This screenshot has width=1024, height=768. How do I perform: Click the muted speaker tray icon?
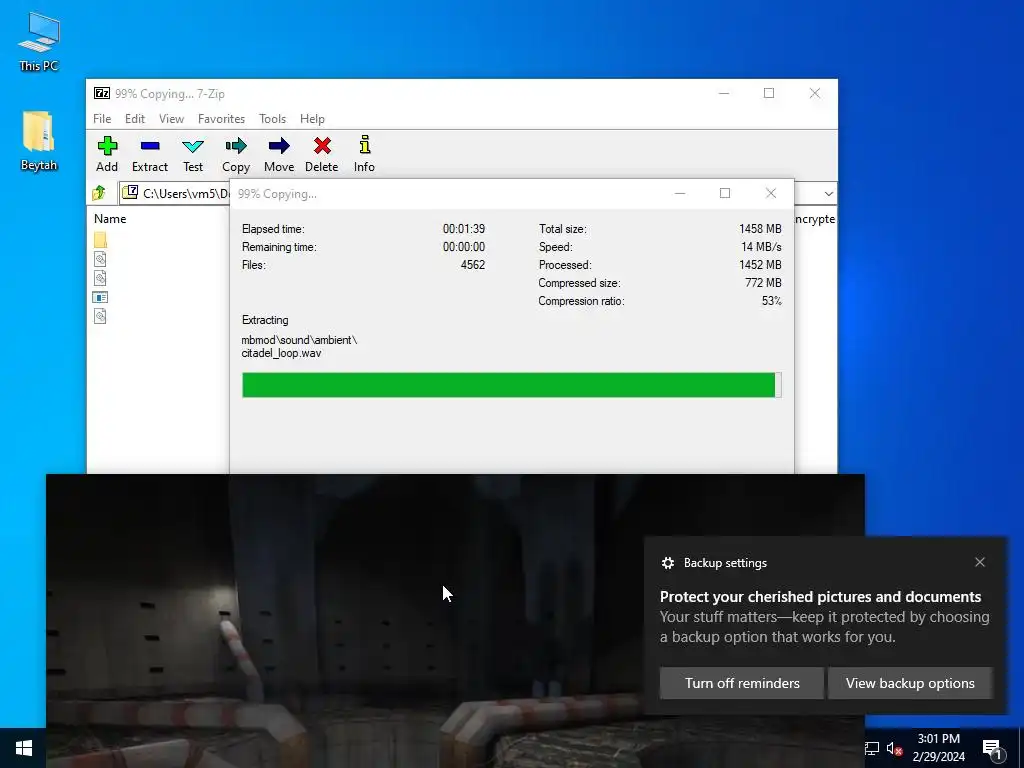[x=894, y=748]
